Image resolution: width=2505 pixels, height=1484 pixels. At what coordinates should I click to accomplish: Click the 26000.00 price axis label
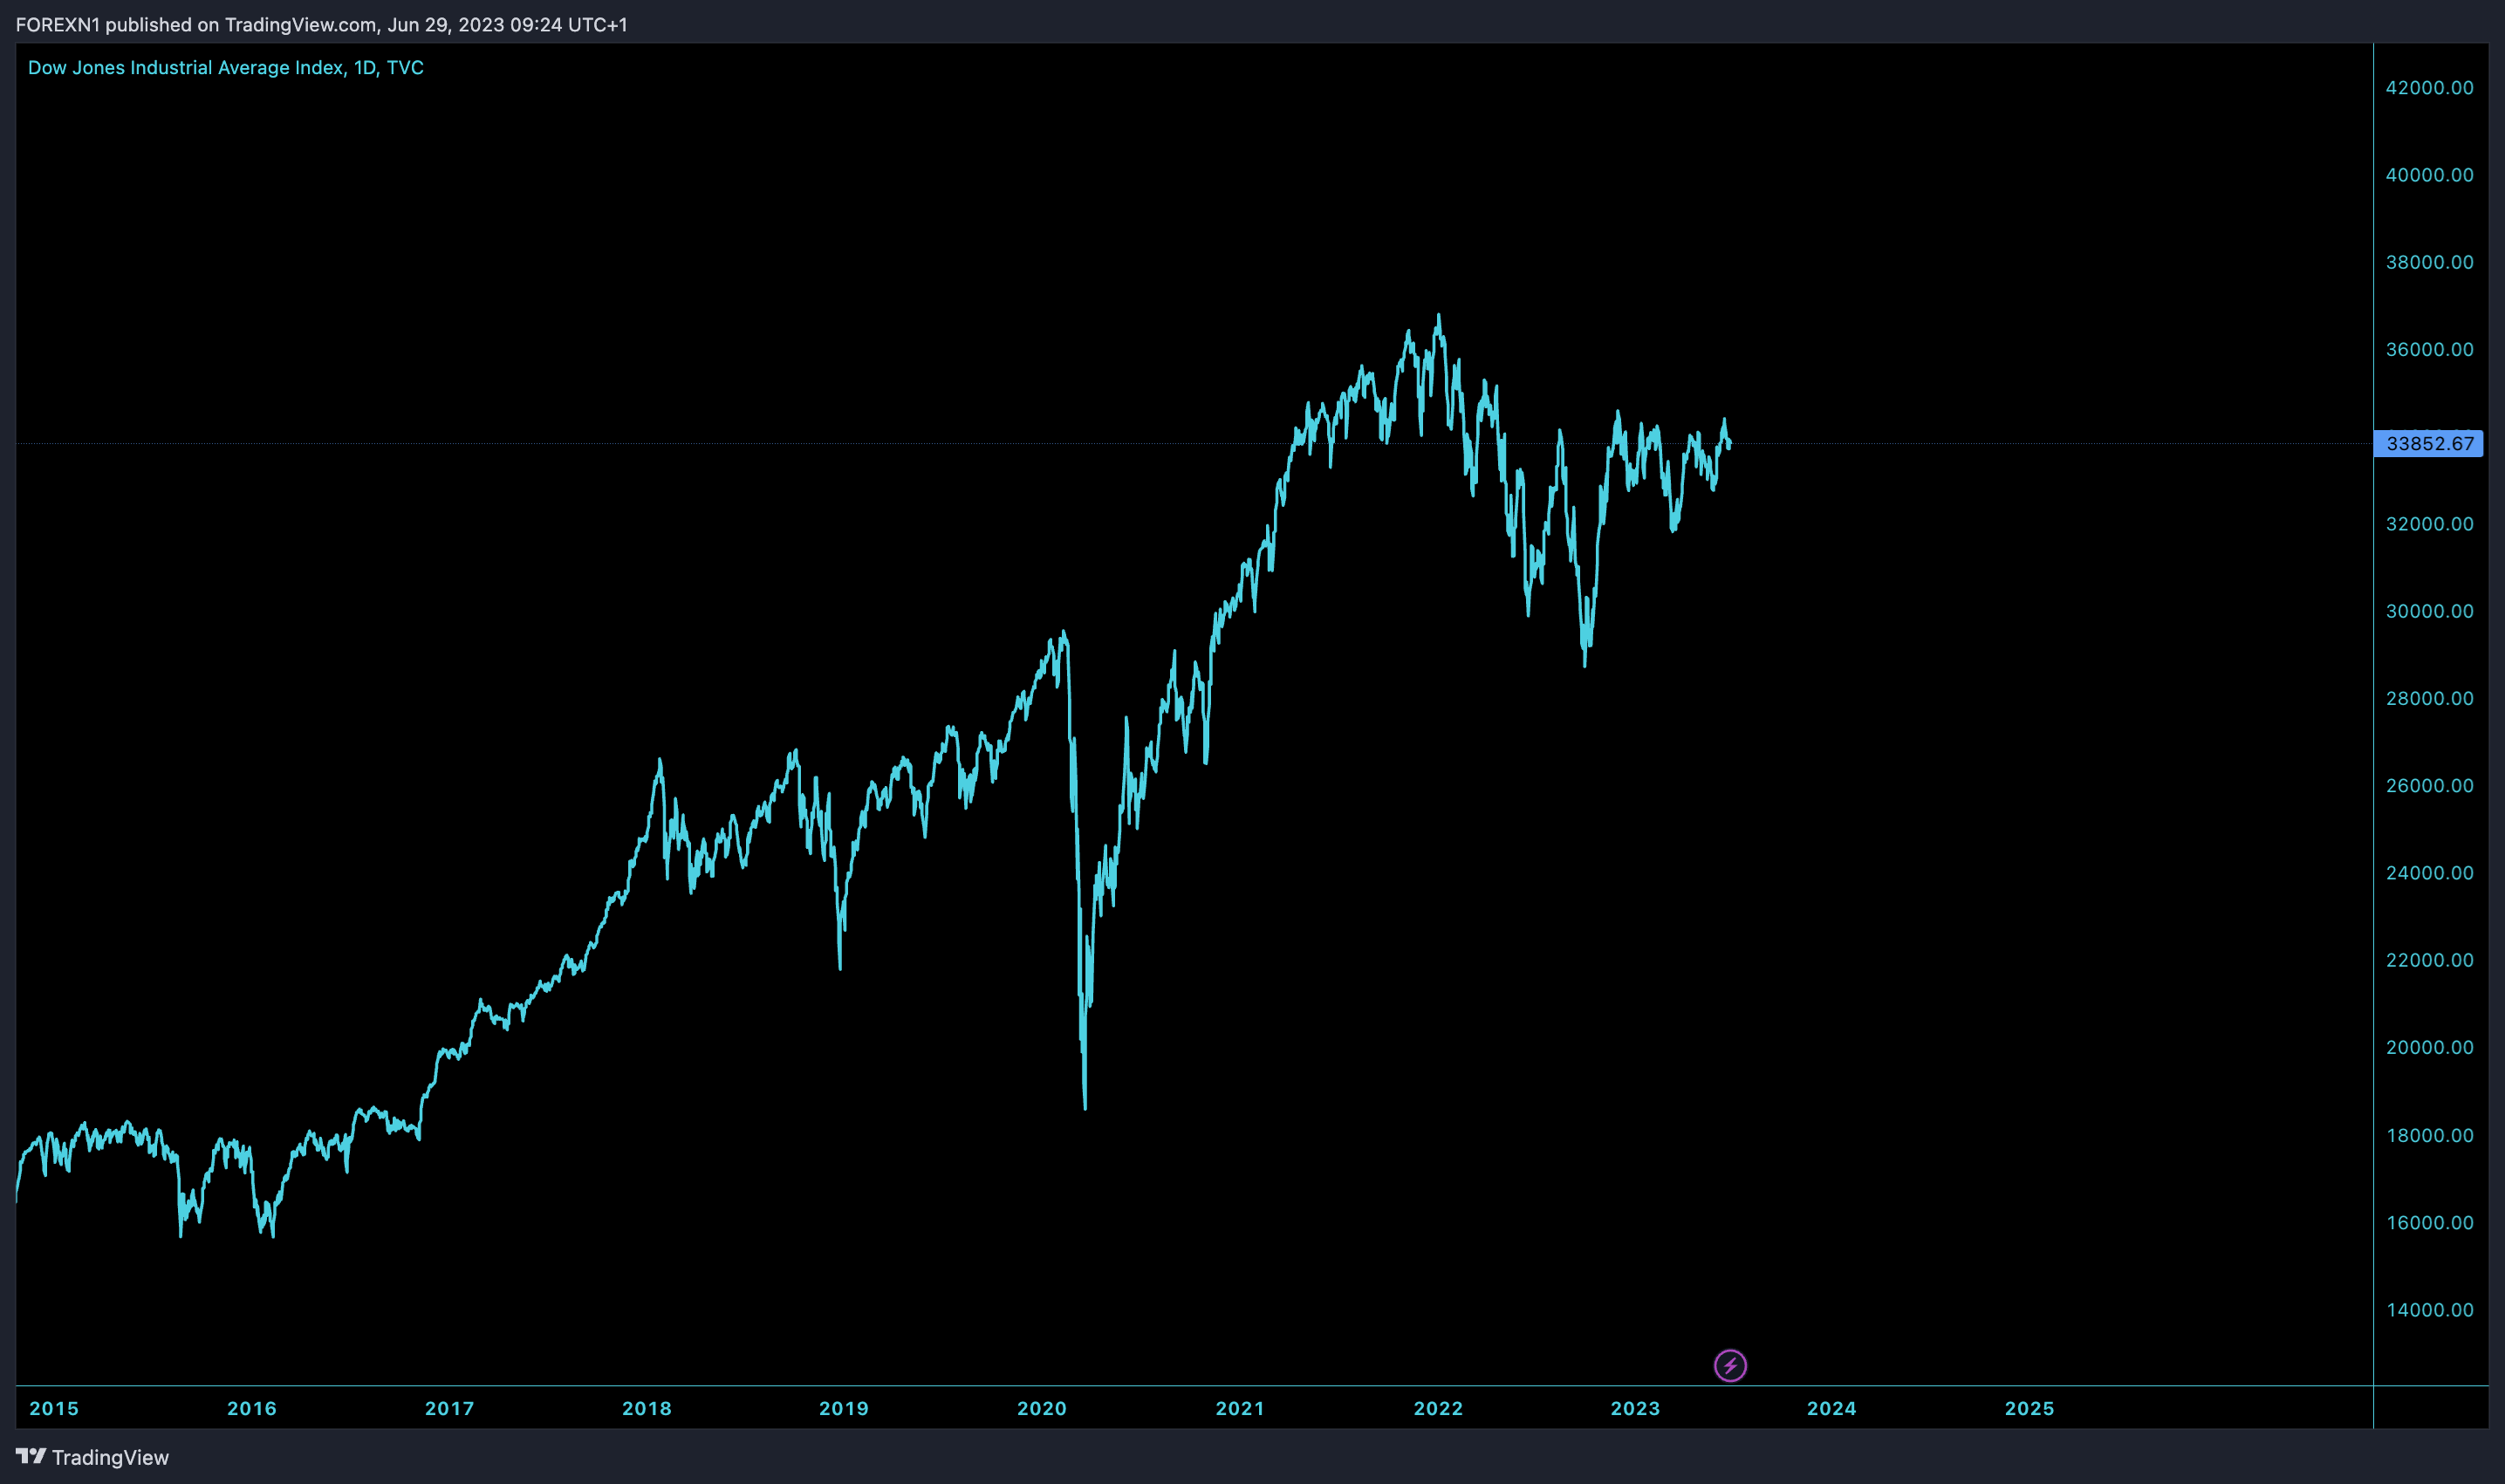click(2430, 785)
